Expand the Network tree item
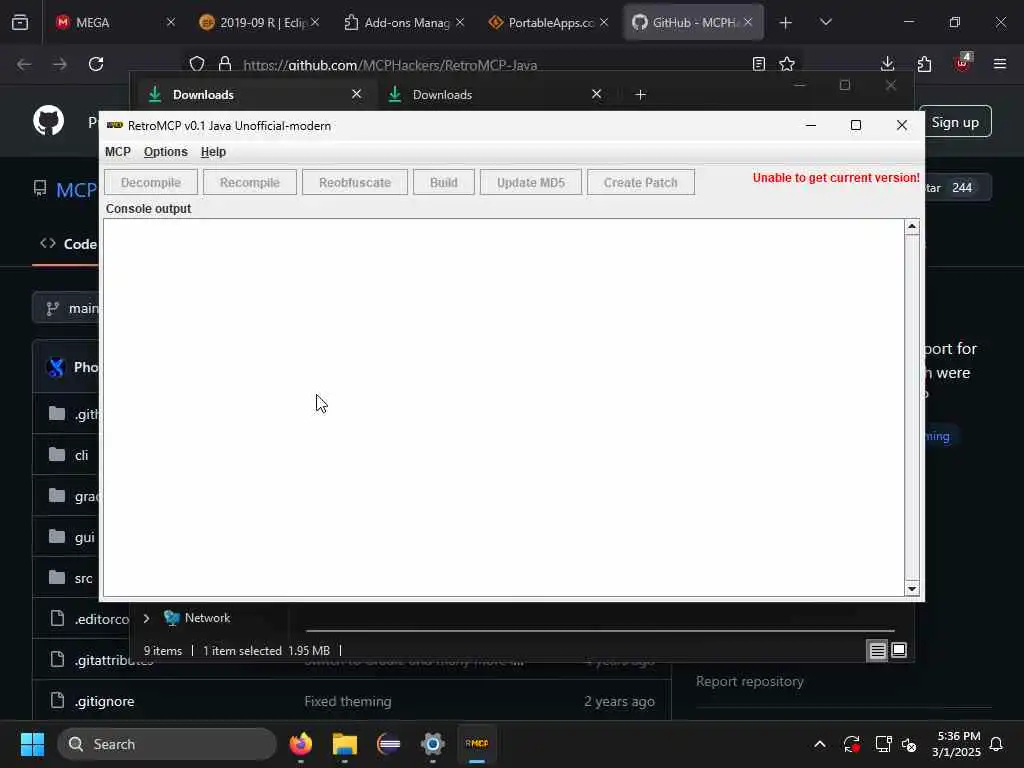This screenshot has width=1024, height=768. (146, 618)
